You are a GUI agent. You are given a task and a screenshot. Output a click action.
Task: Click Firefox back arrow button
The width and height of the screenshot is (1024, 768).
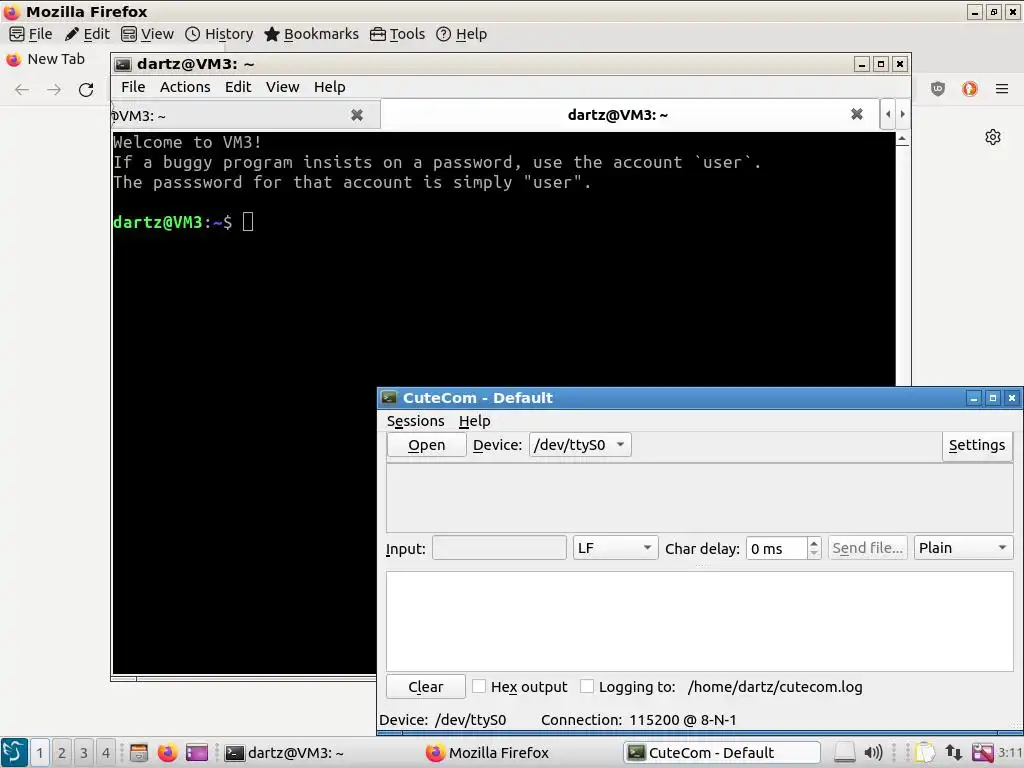point(22,89)
